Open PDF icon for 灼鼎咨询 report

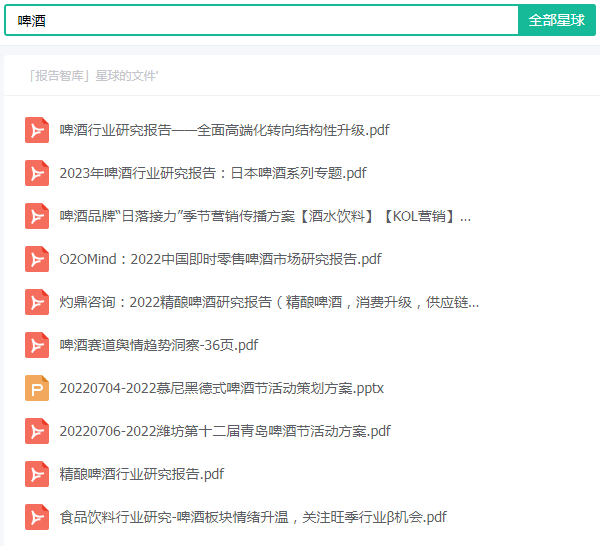coord(37,302)
